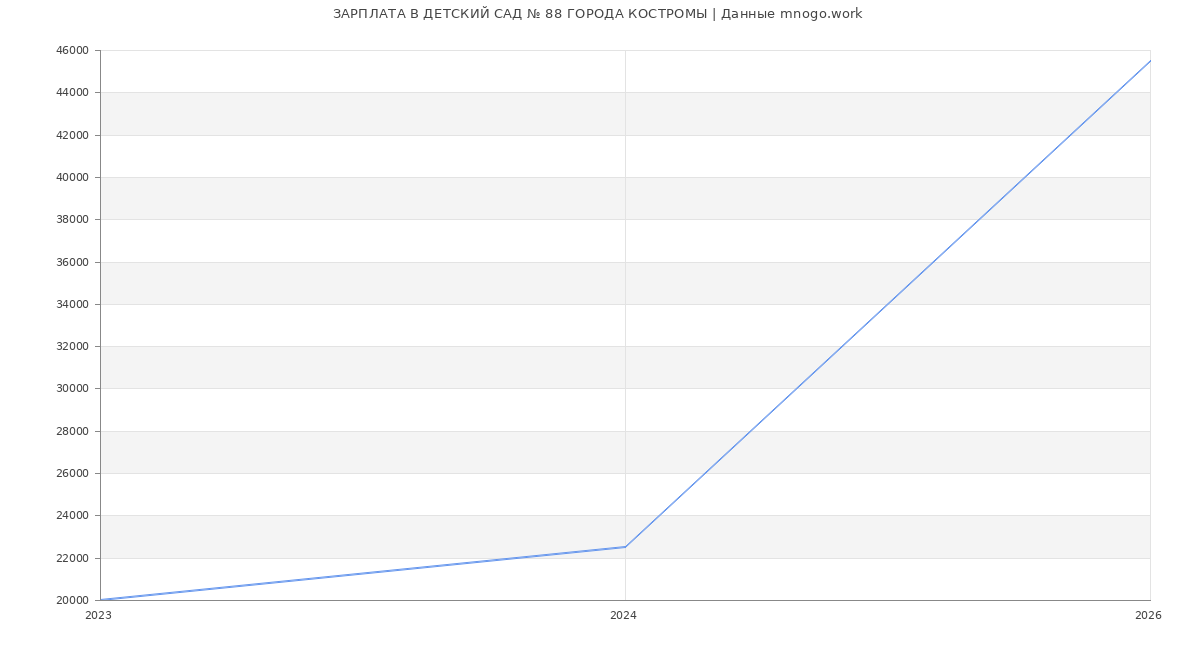Click the 28000 y-axis label

[74, 432]
